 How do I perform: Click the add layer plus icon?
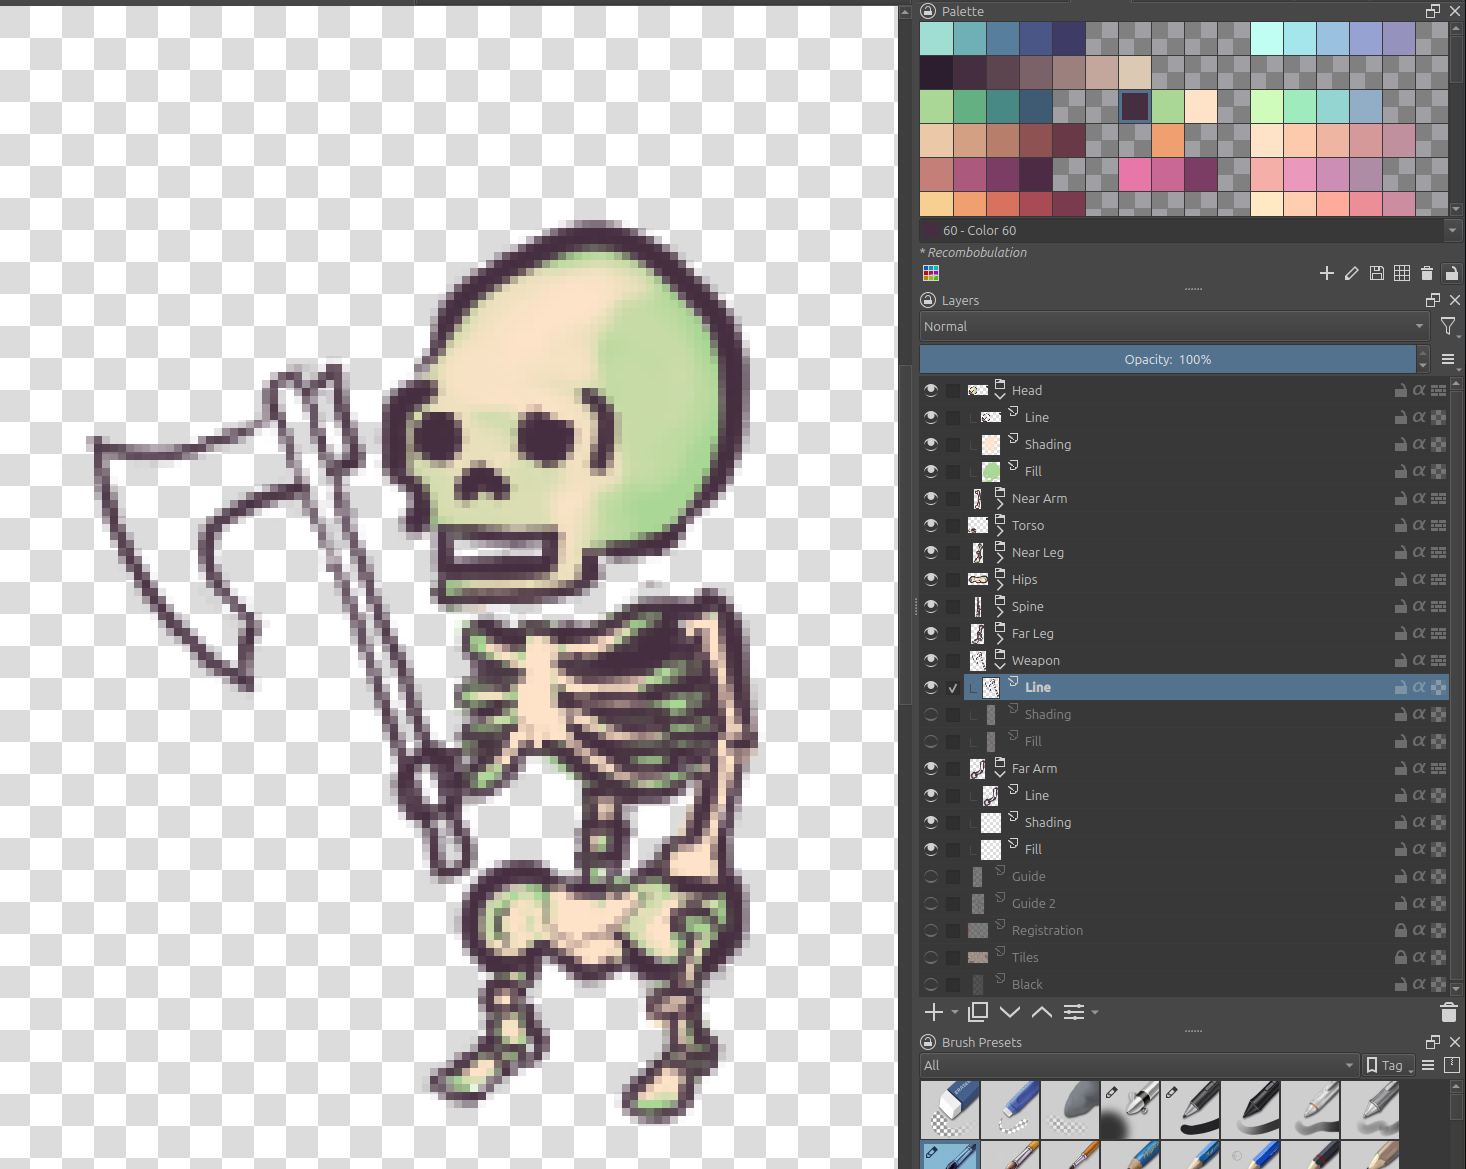pos(934,1012)
